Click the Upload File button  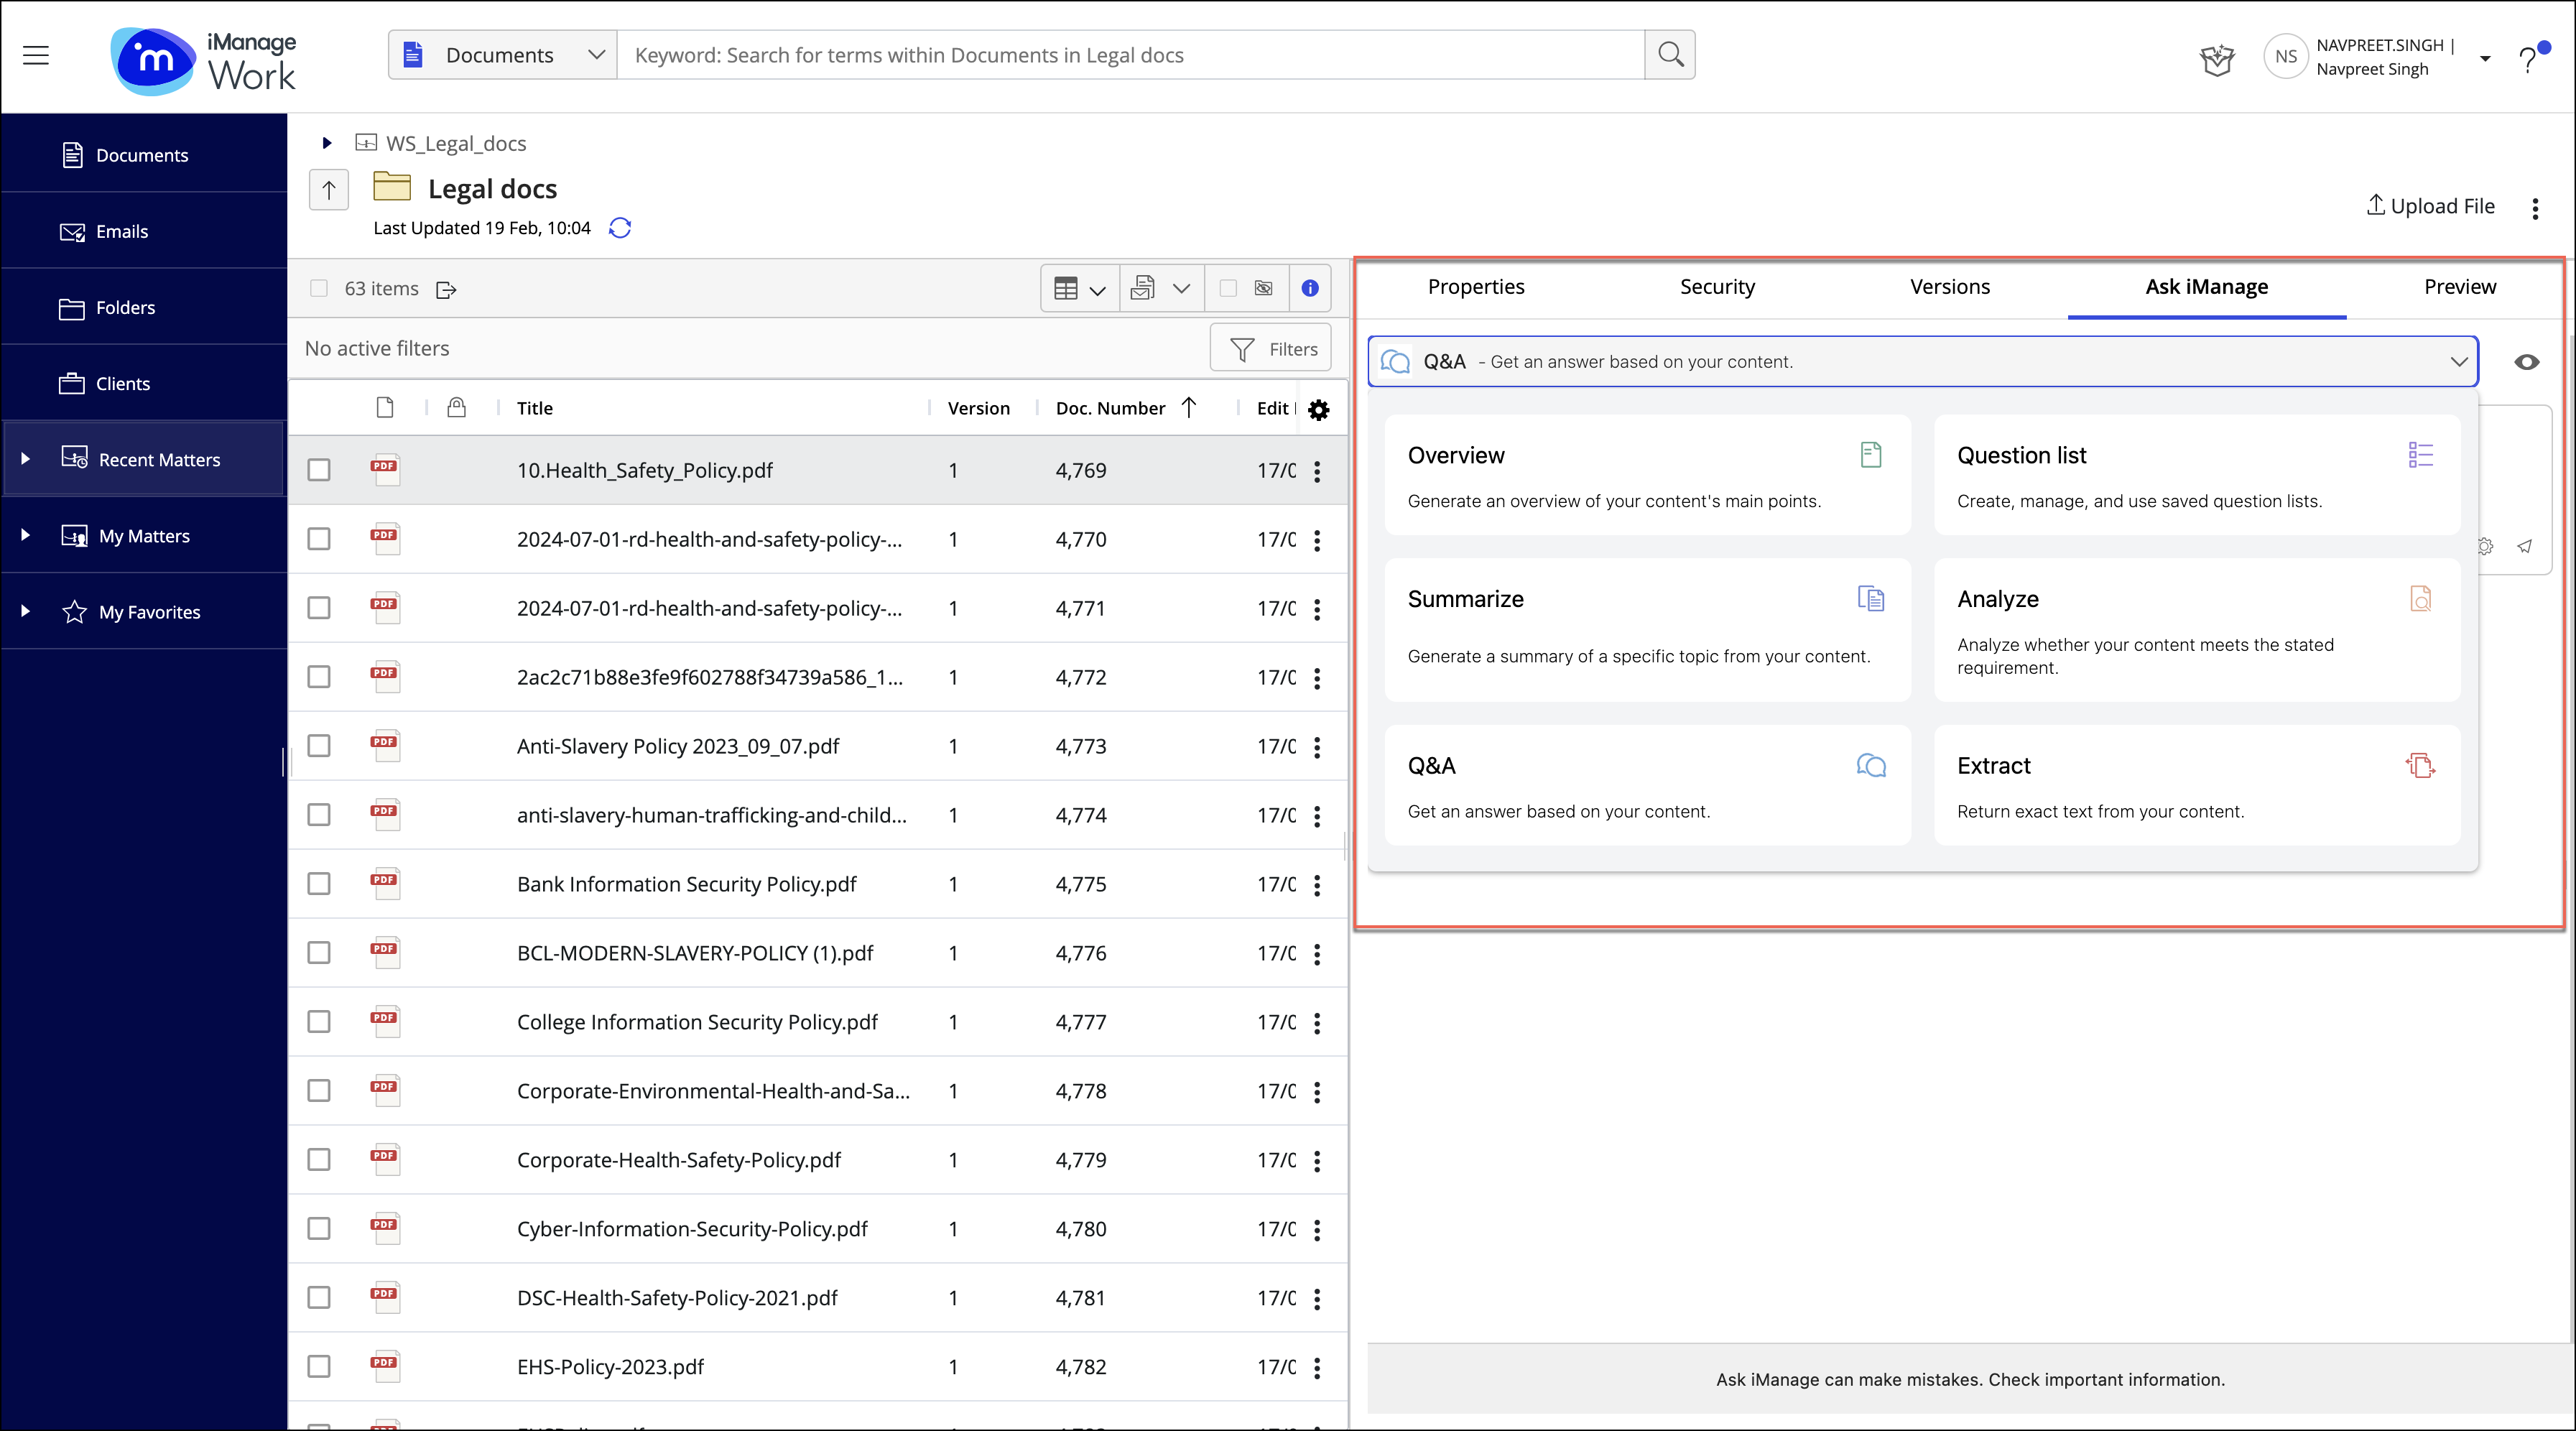(x=2431, y=206)
